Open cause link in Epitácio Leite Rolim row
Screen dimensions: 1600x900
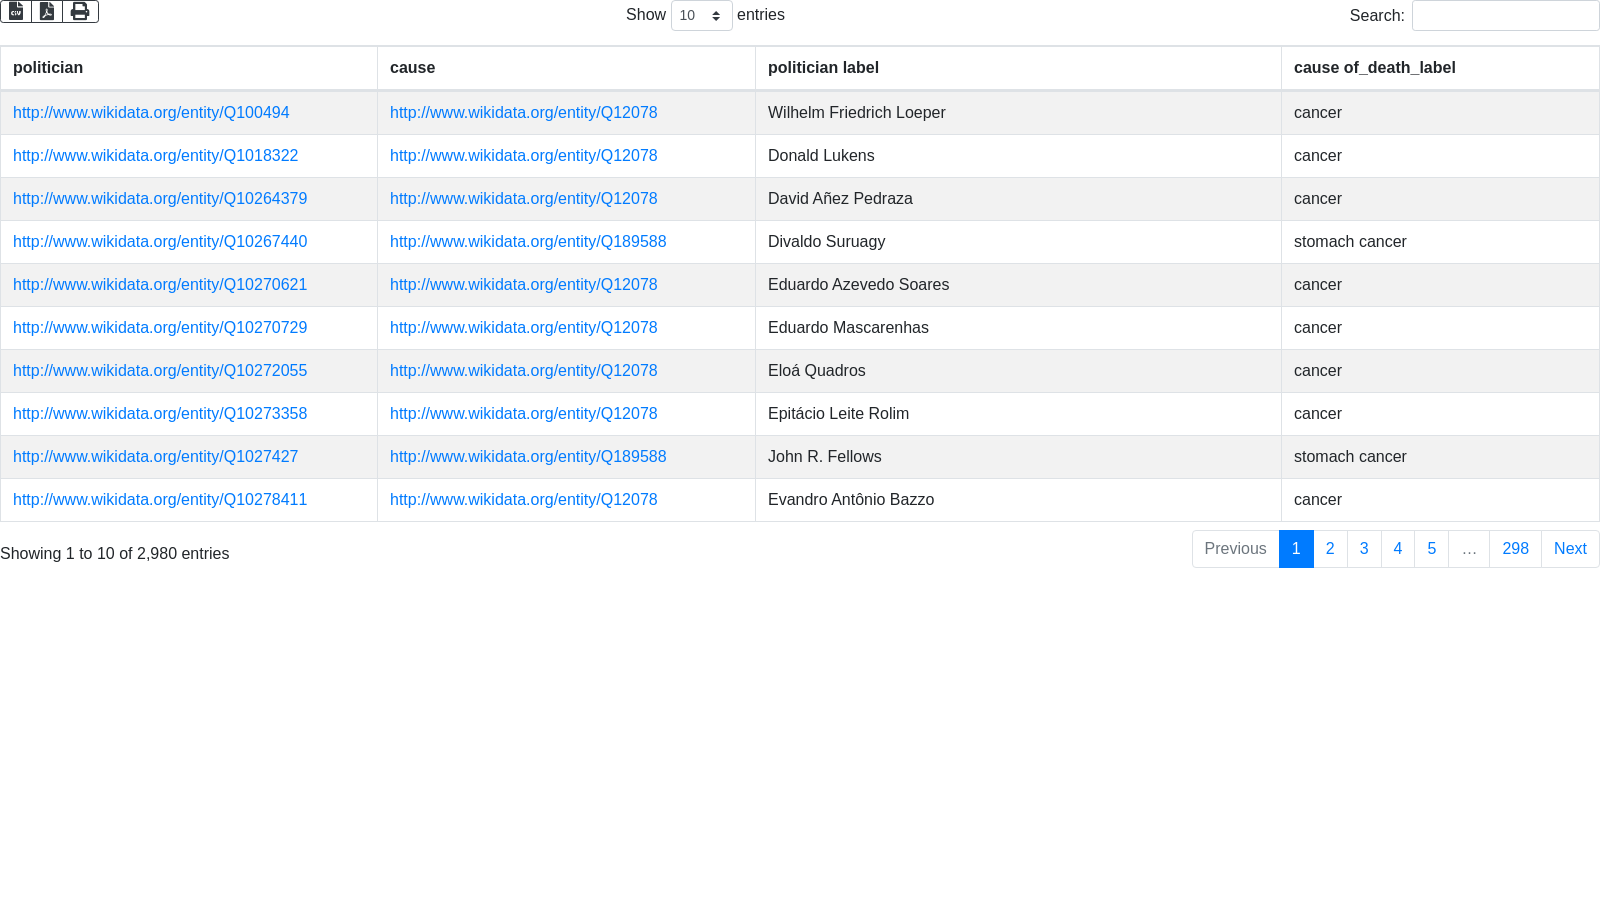pyautogui.click(x=524, y=414)
